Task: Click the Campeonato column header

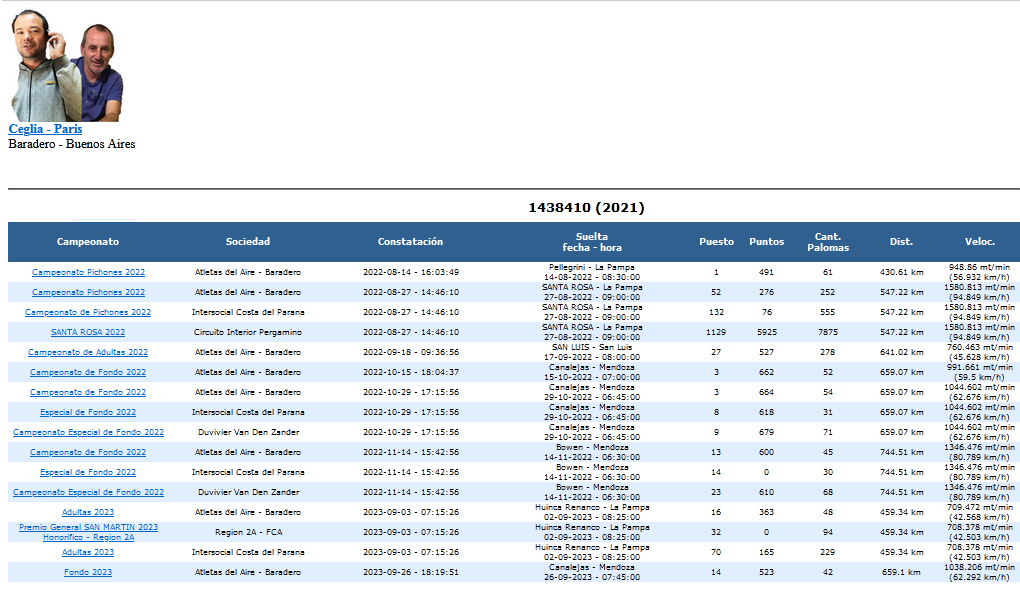Action: coord(88,242)
